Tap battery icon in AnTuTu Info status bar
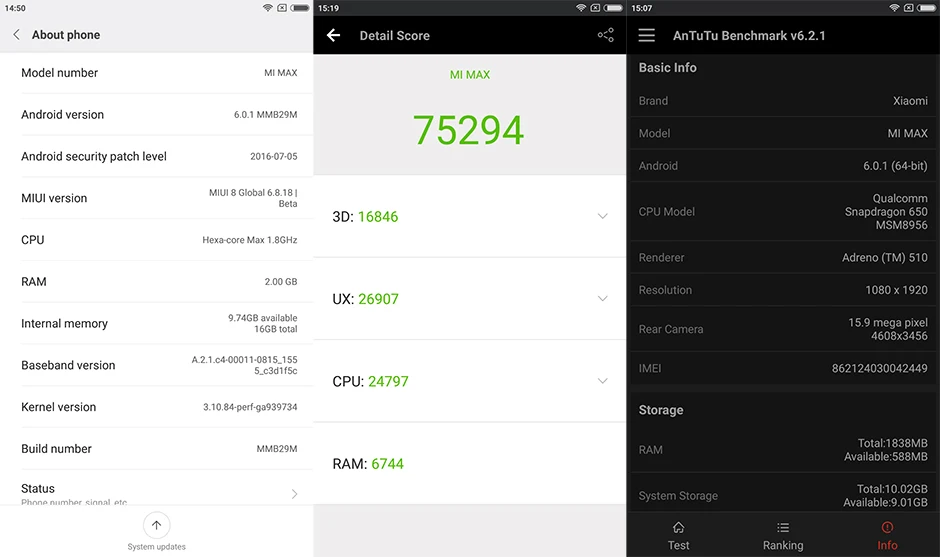 [x=927, y=8]
